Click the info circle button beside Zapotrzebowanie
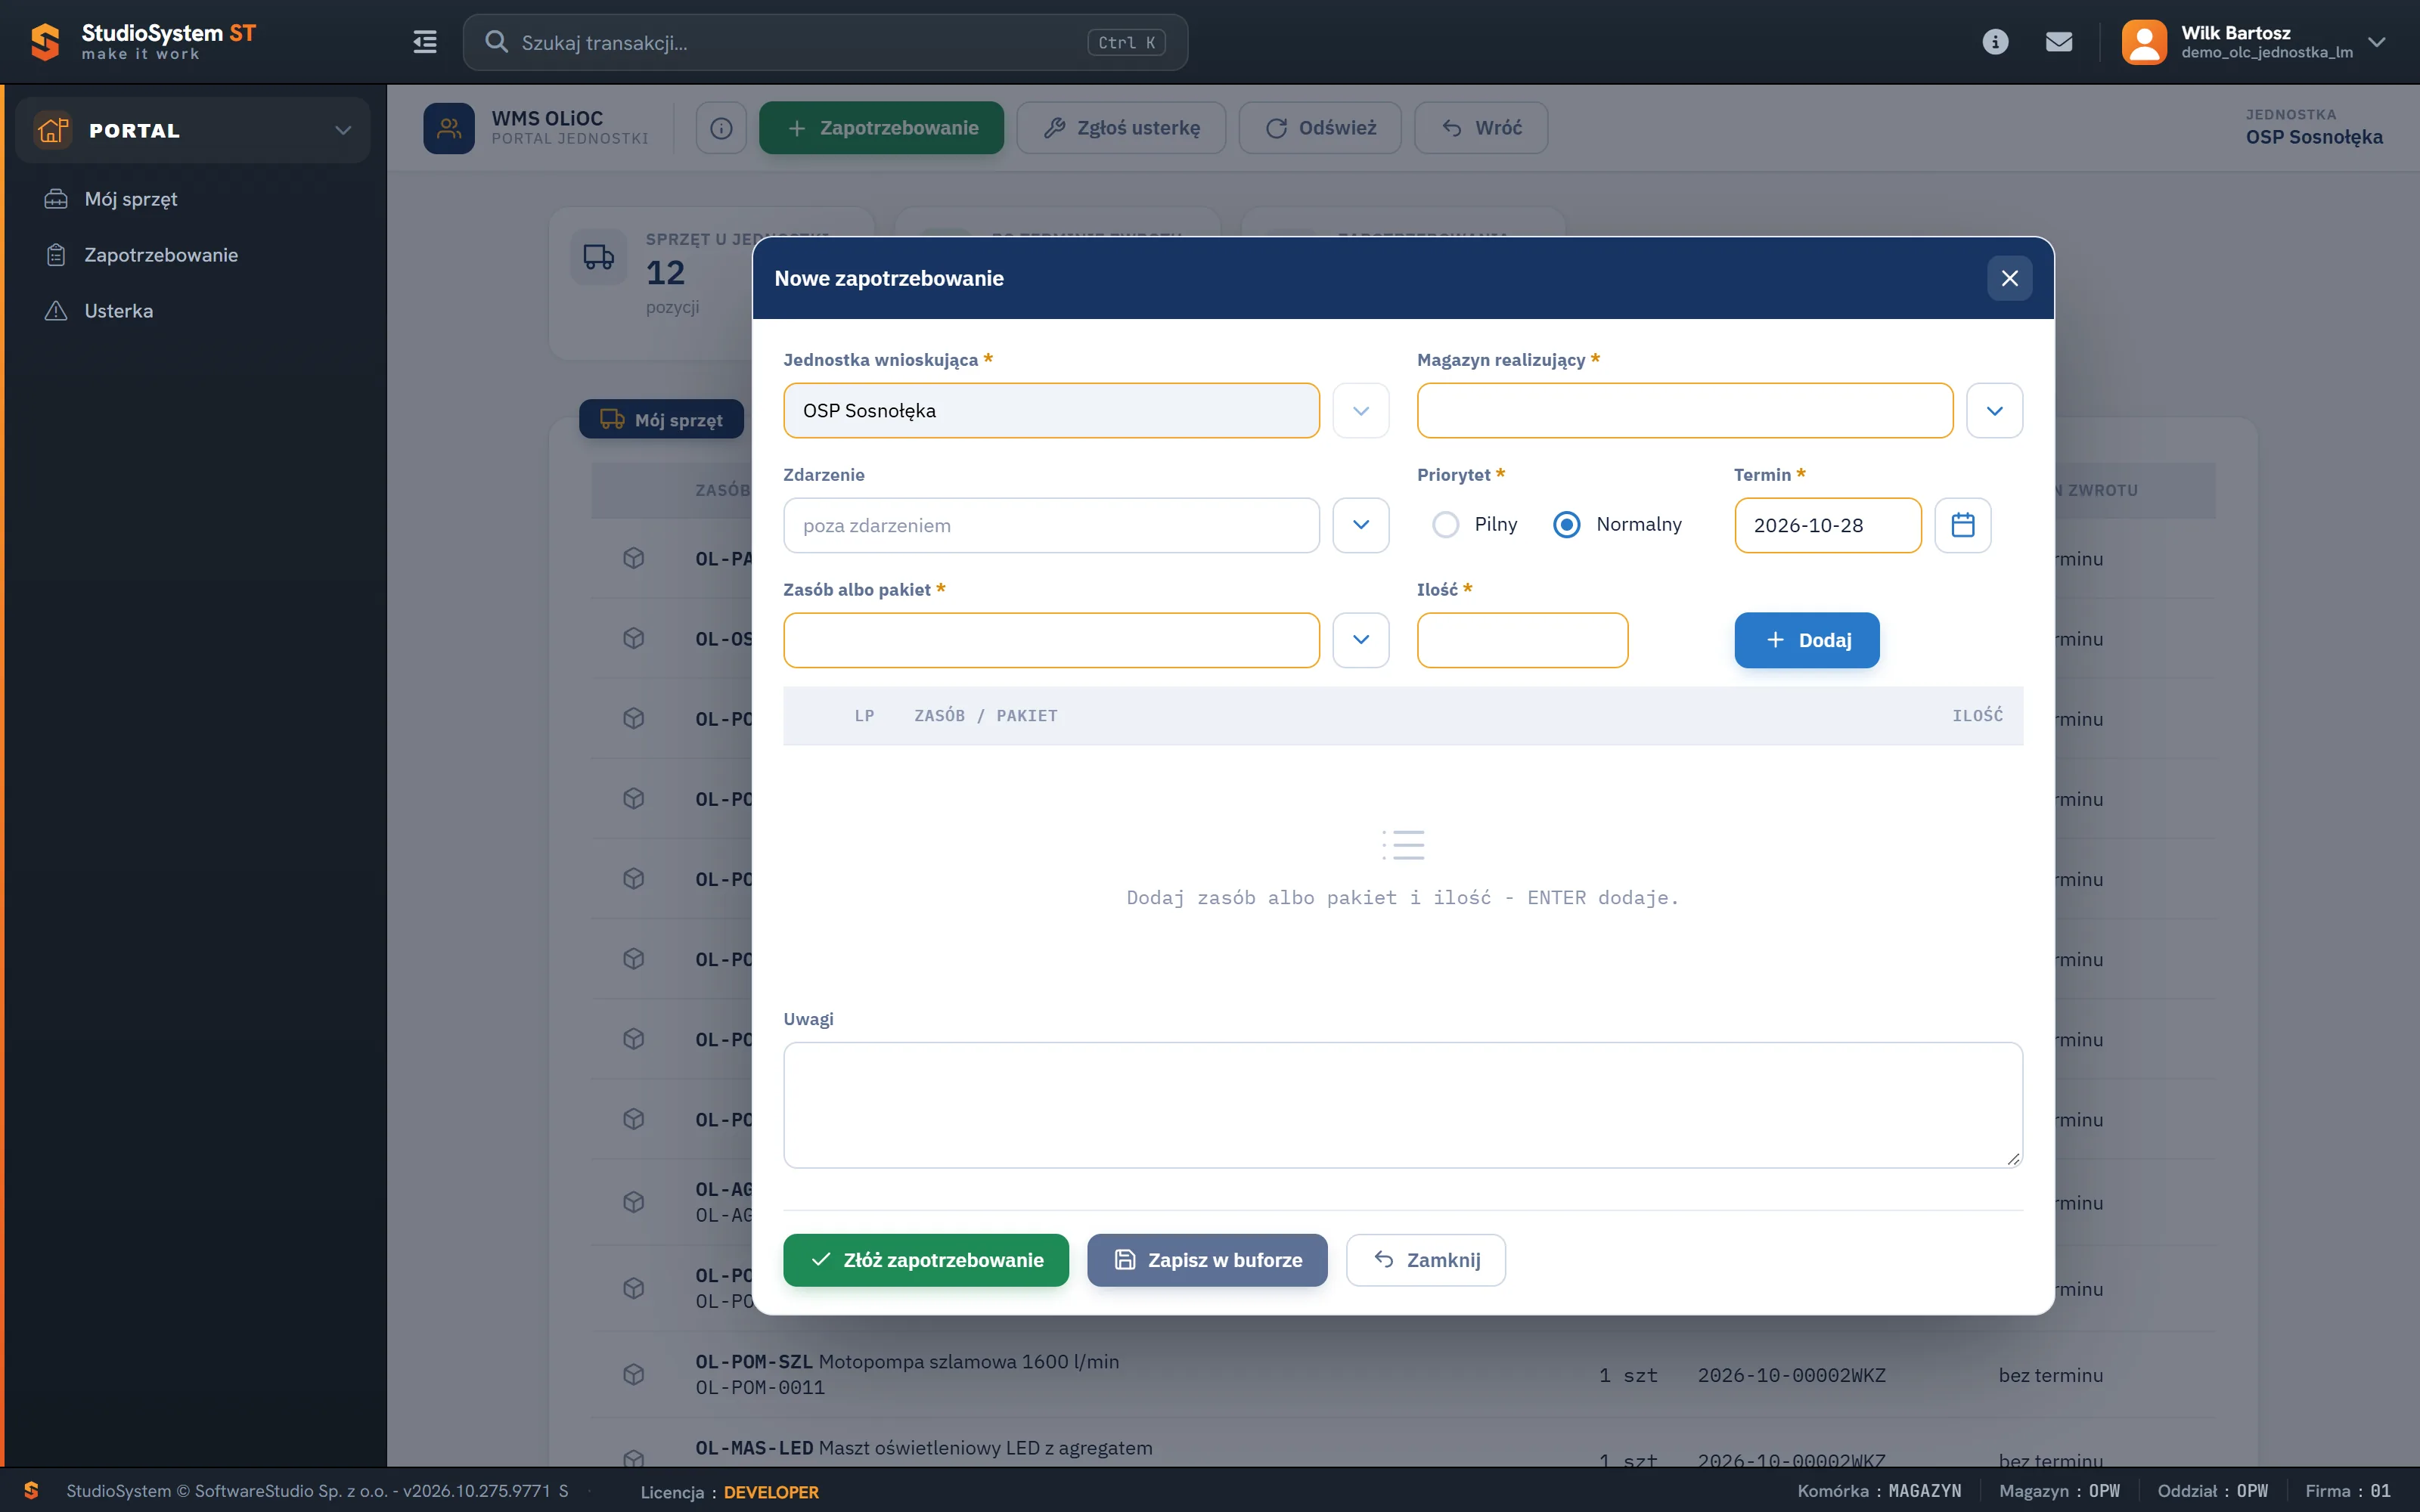2420x1512 pixels. pyautogui.click(x=721, y=128)
